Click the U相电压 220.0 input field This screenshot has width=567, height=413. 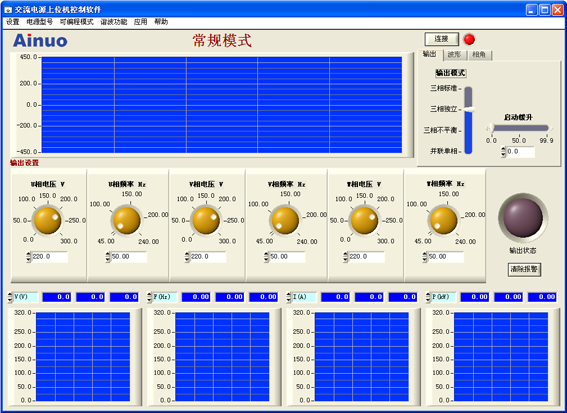coord(50,257)
